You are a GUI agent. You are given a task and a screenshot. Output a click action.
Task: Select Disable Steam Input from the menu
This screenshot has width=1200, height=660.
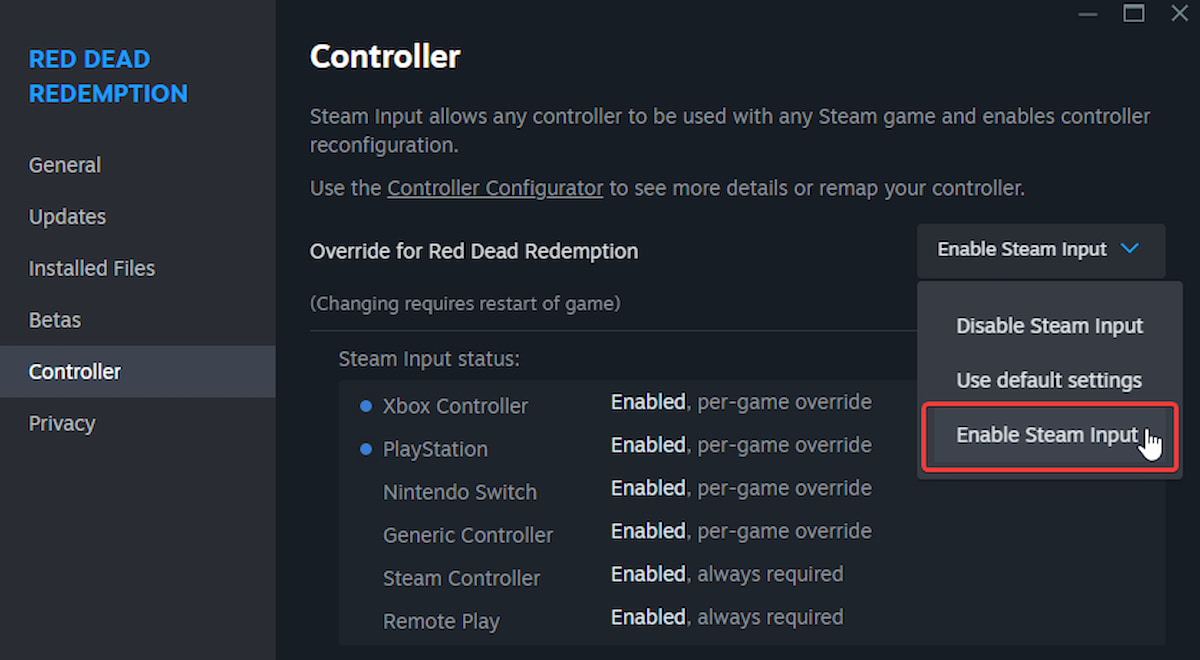coord(1049,325)
